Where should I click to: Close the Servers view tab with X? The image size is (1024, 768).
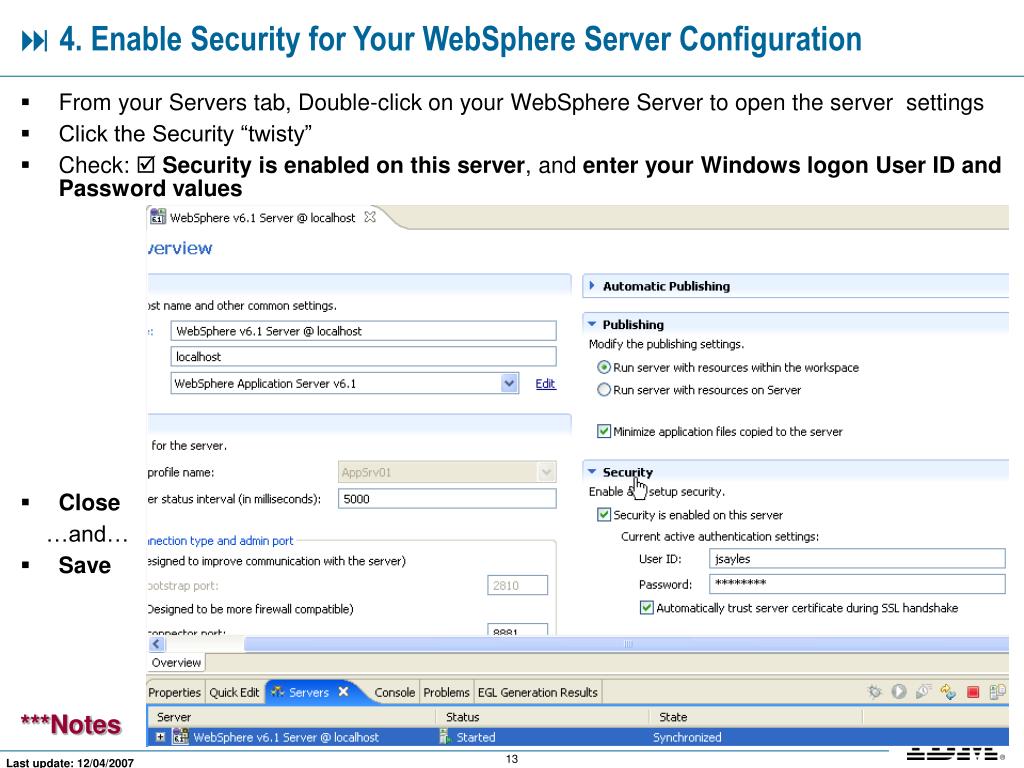[x=344, y=692]
